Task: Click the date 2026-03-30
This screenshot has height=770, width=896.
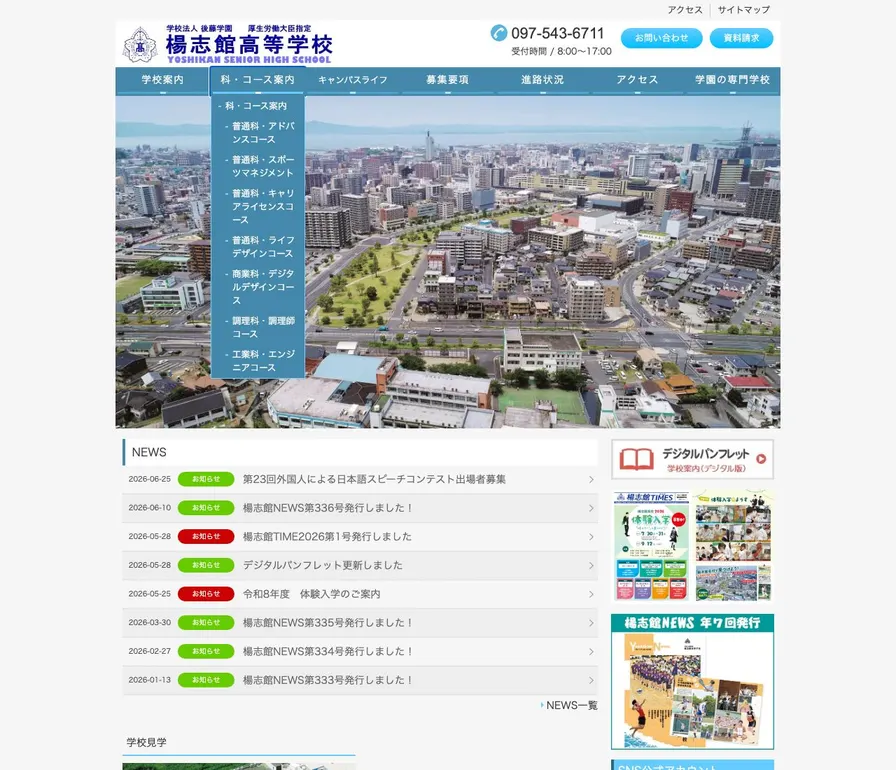Action: click(150, 623)
